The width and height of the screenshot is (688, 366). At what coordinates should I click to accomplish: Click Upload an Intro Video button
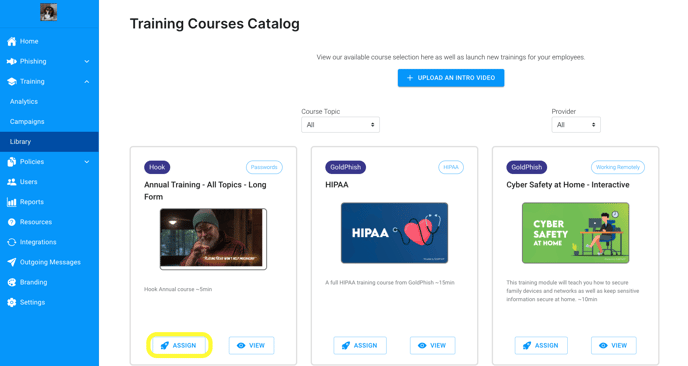[x=451, y=78]
